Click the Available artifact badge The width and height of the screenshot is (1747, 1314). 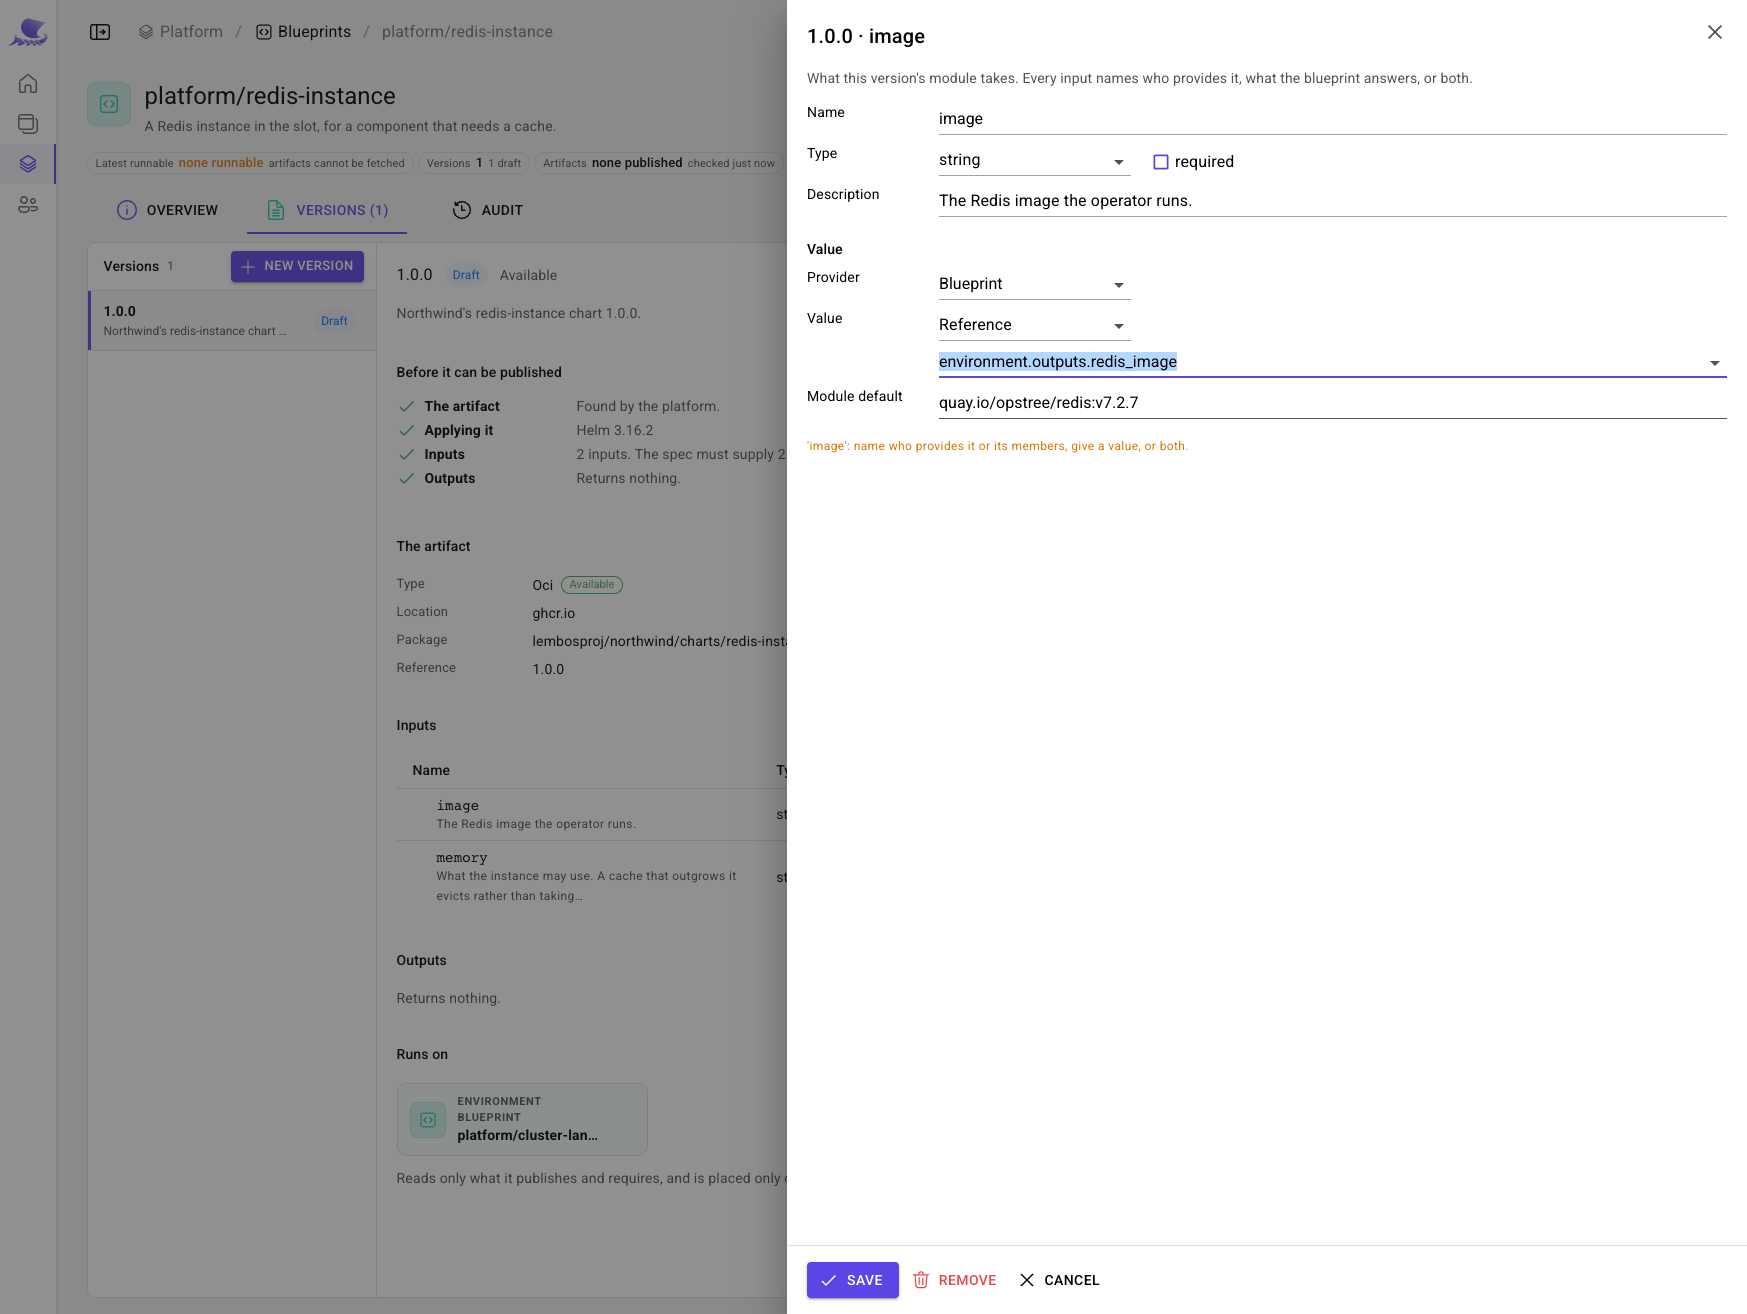[592, 585]
